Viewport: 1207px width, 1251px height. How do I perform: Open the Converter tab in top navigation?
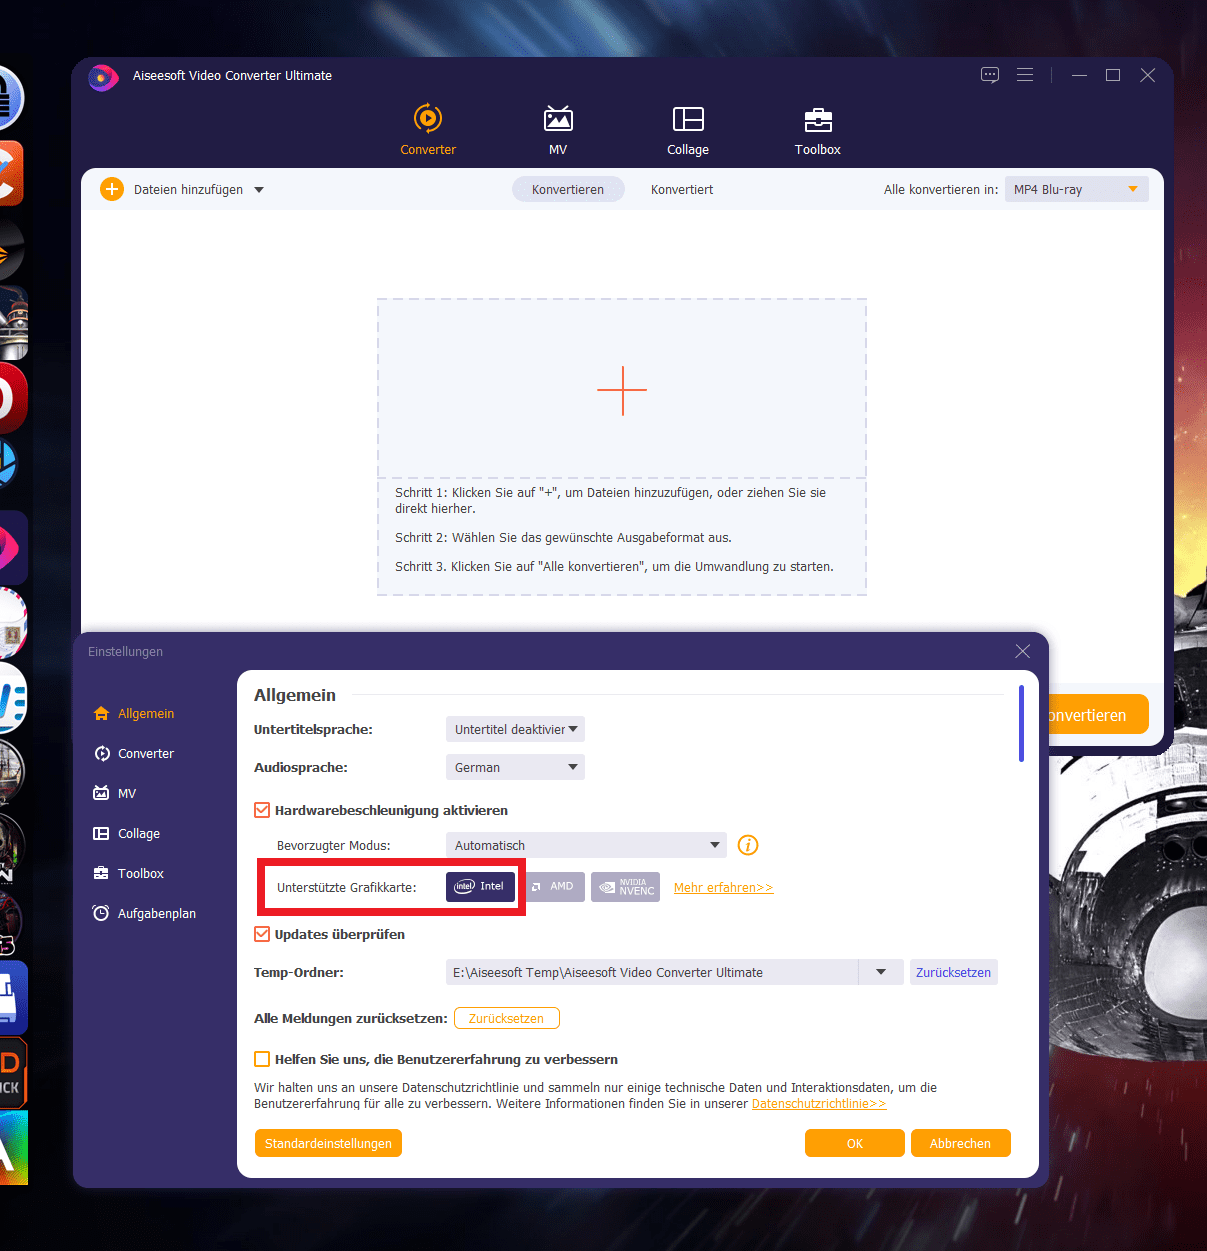[428, 129]
